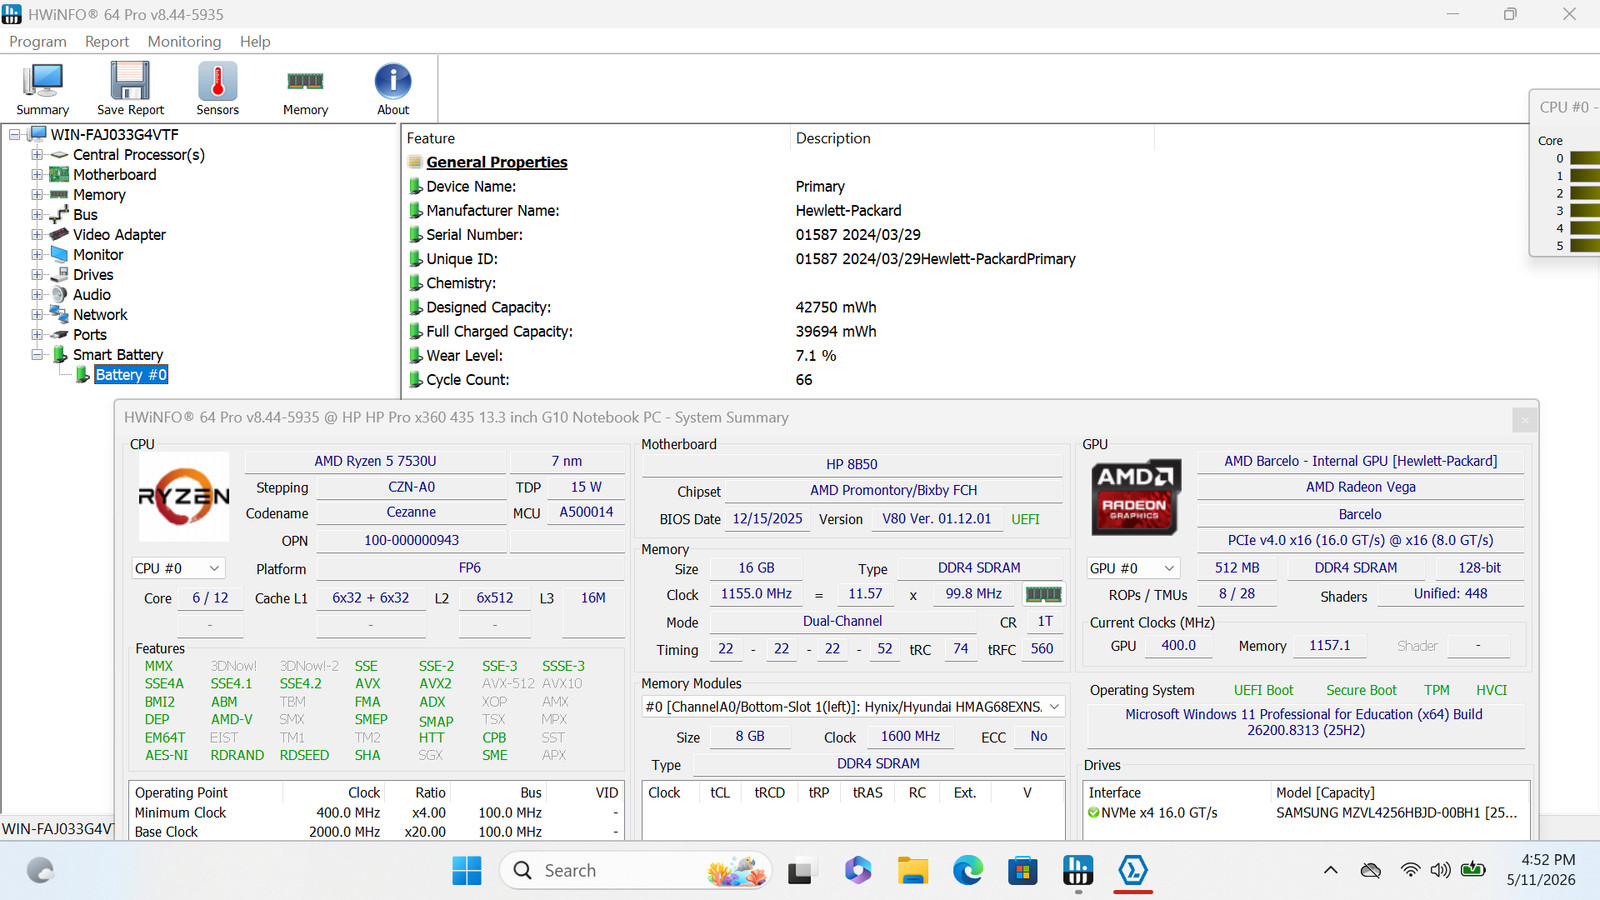Open the About info icon
Viewport: 1600px width, 900px height.
[393, 81]
